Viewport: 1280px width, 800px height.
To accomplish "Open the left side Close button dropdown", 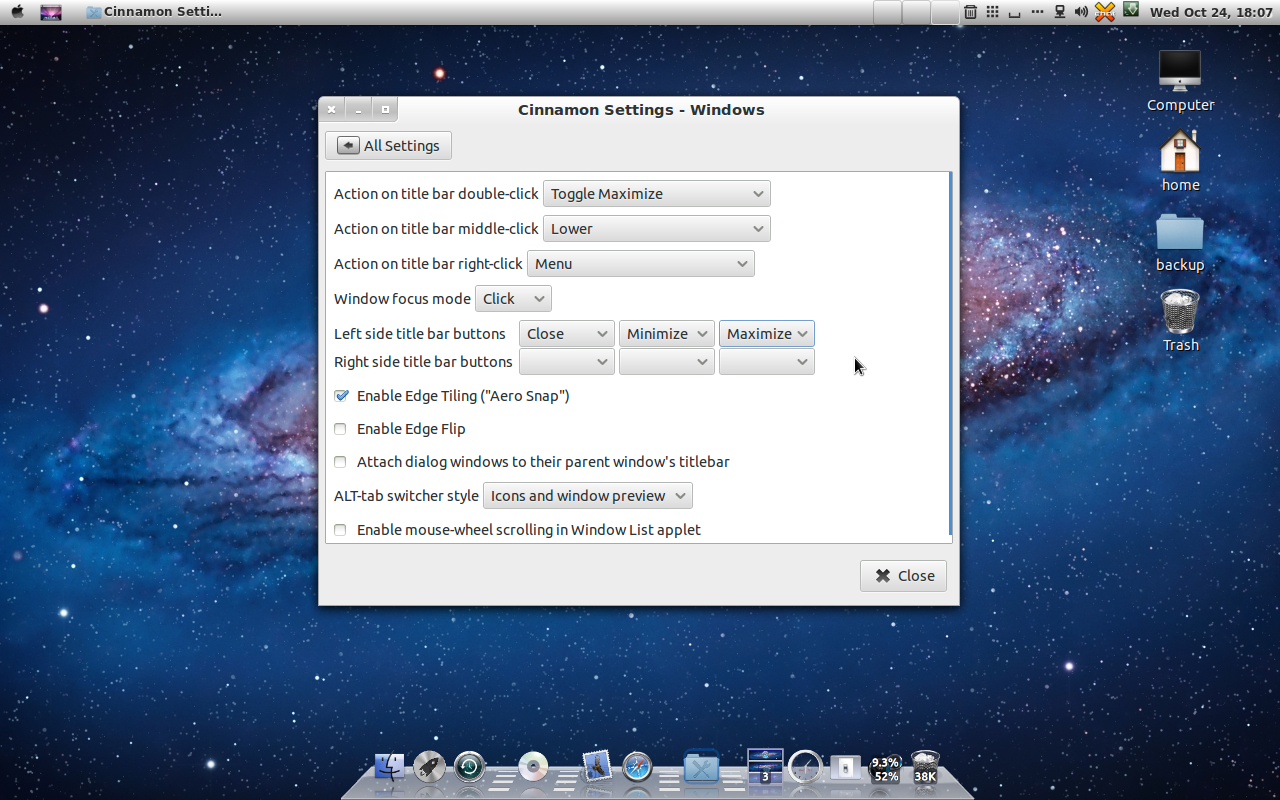I will point(567,334).
